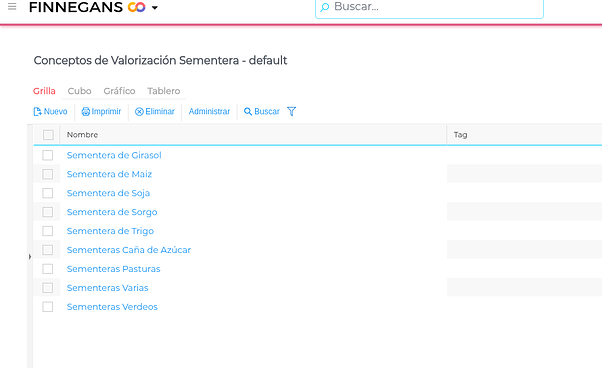Screen dimensions: 602x368
Task: Sort by the Nombre column header
Action: coord(82,135)
